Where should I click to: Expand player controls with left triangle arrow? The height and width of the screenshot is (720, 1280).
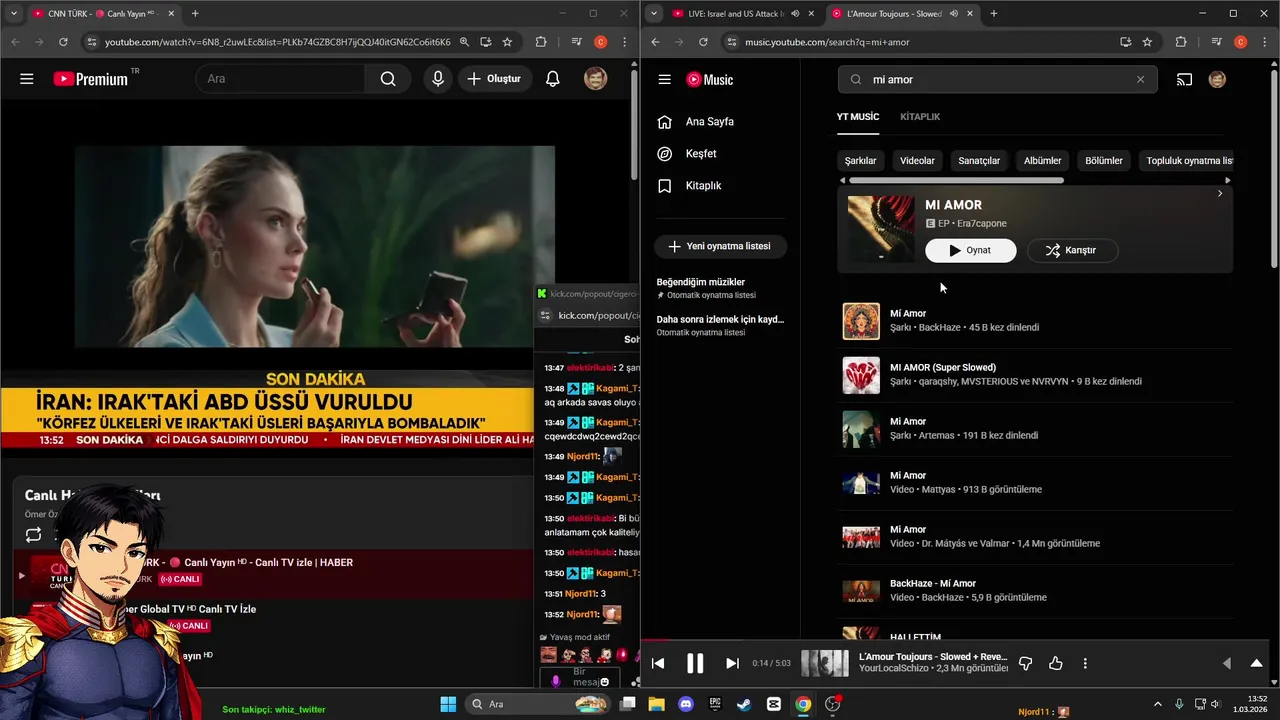[x=1227, y=663]
